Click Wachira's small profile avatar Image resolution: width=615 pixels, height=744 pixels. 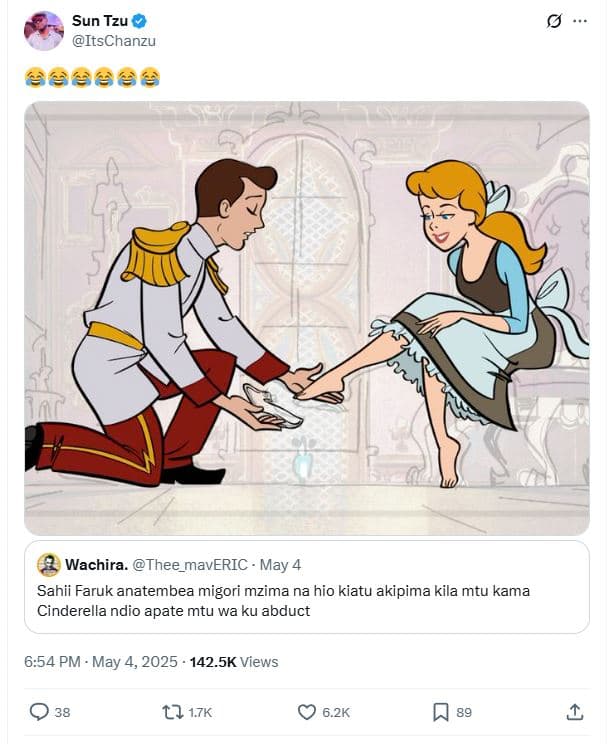coord(48,565)
